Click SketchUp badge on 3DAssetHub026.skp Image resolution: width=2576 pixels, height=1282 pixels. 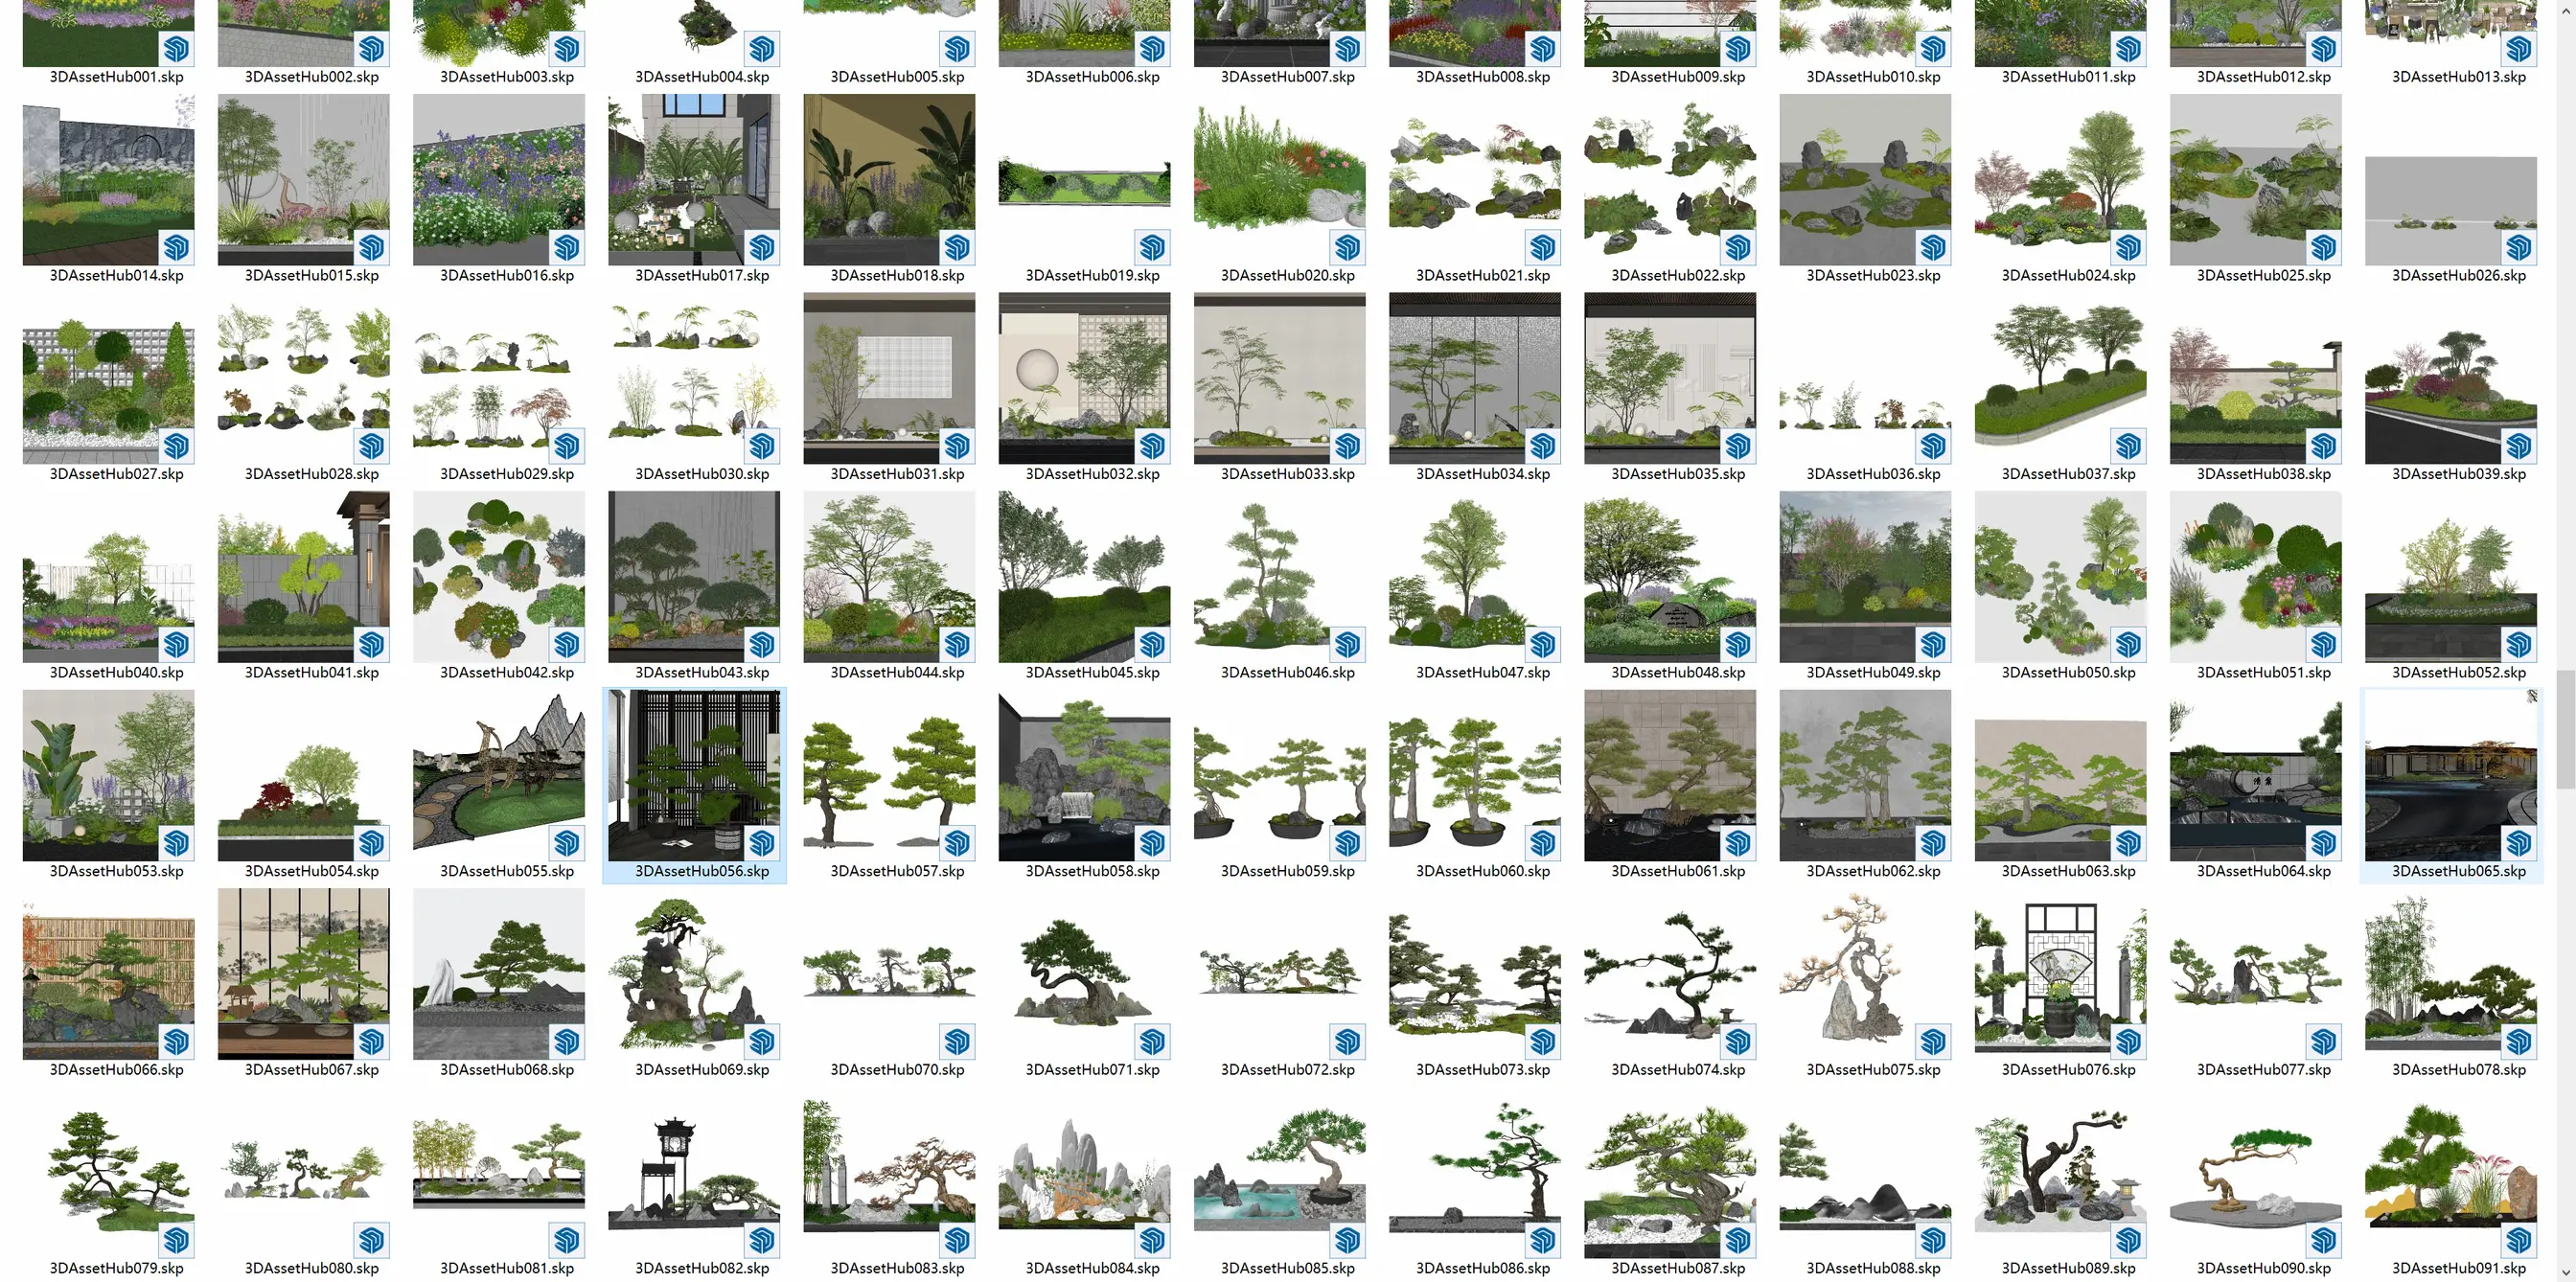click(x=2518, y=247)
